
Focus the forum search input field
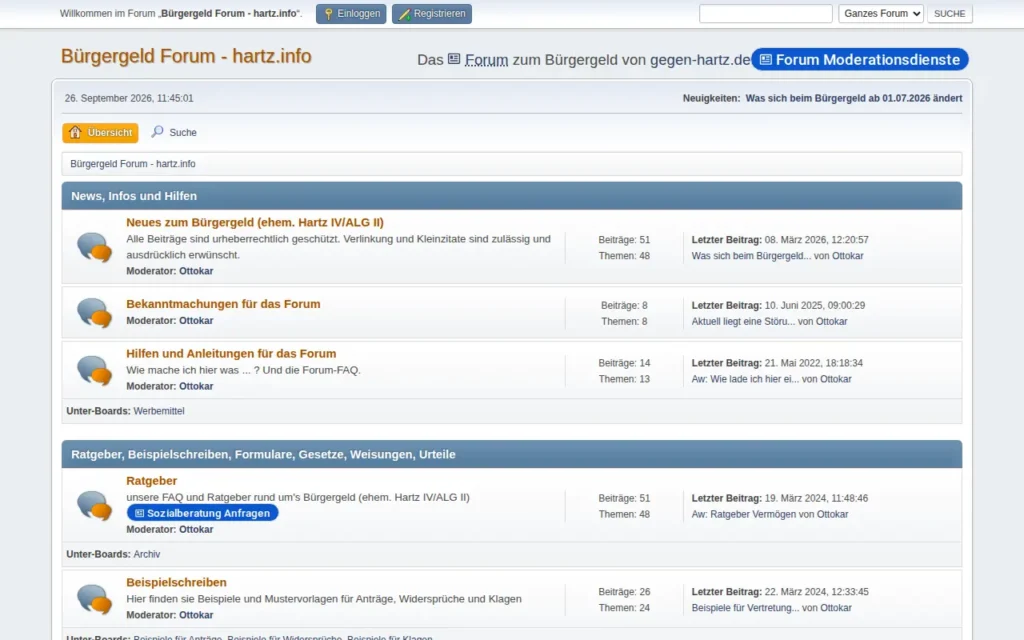pyautogui.click(x=765, y=14)
